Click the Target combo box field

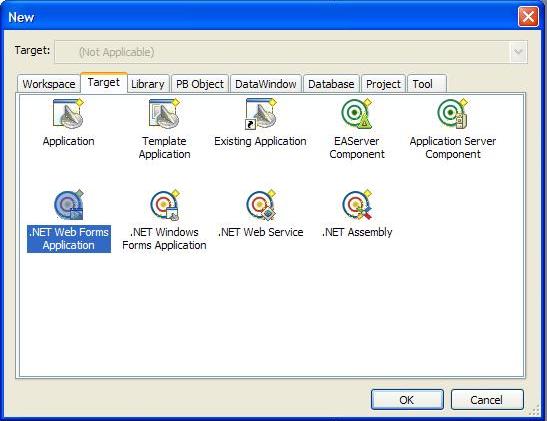point(291,52)
